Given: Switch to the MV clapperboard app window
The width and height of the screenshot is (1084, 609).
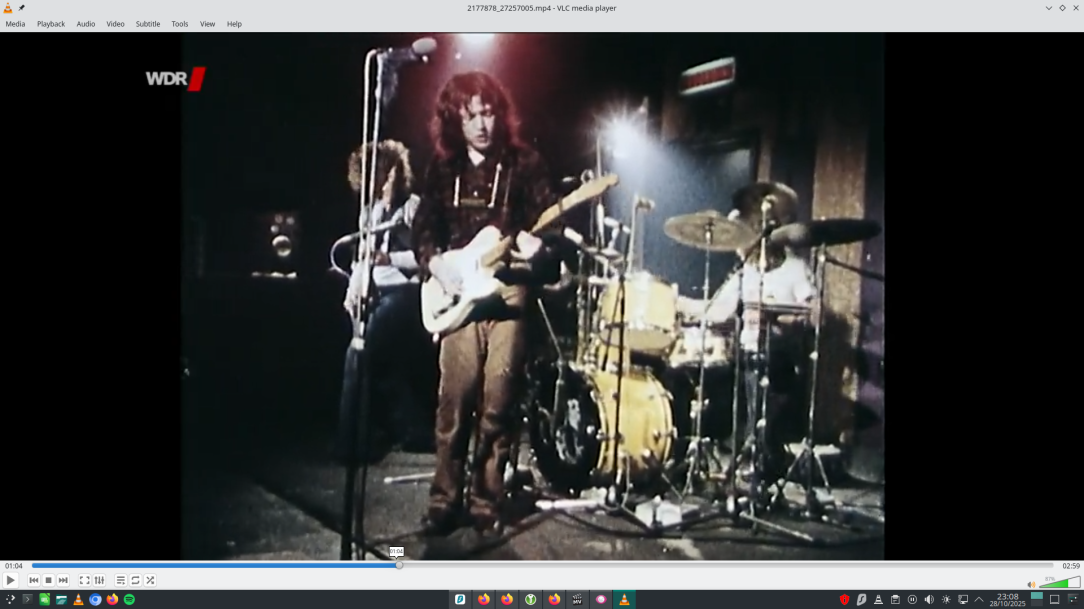Looking at the screenshot, I should pos(577,599).
